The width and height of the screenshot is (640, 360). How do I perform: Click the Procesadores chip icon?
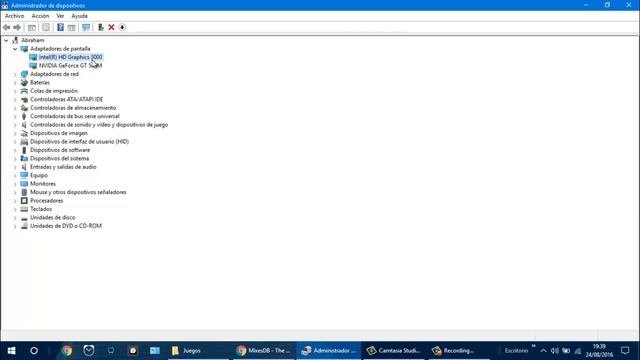24,201
